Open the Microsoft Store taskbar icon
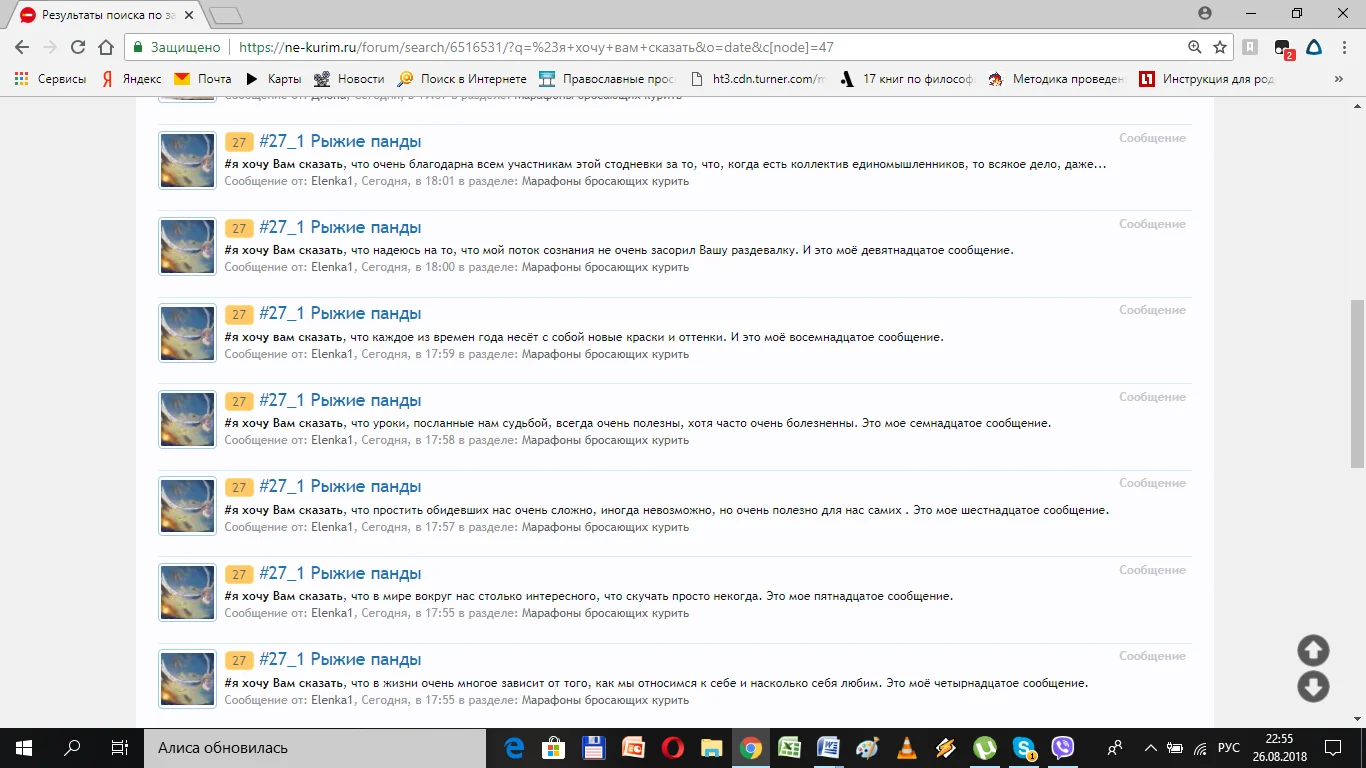 553,748
